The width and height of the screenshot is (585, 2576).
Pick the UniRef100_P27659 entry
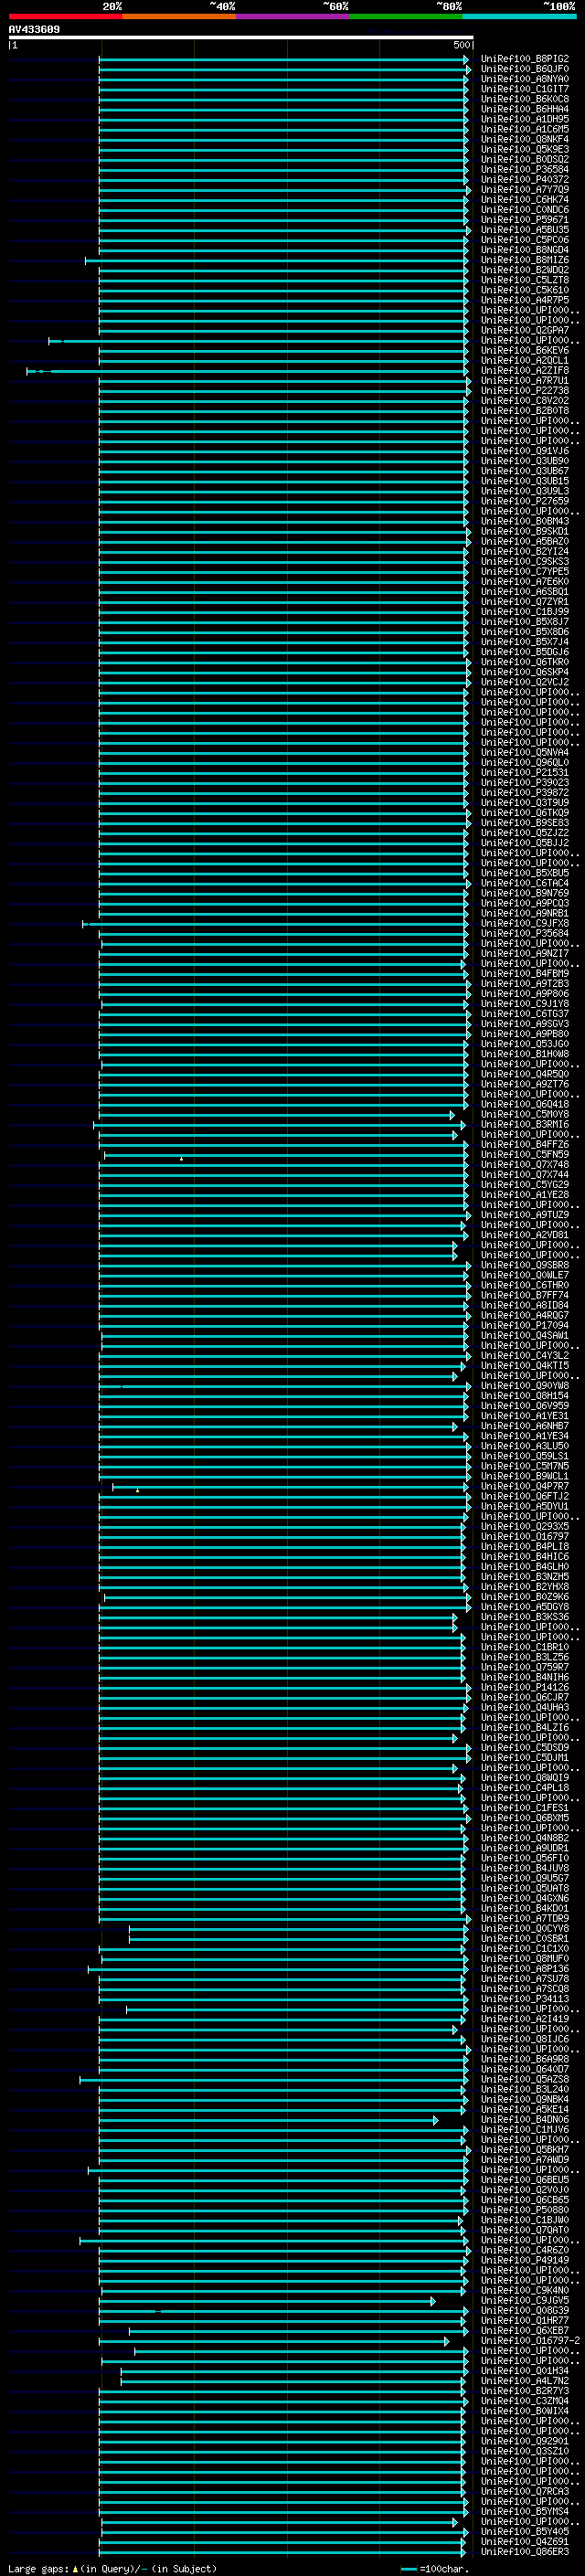click(525, 501)
